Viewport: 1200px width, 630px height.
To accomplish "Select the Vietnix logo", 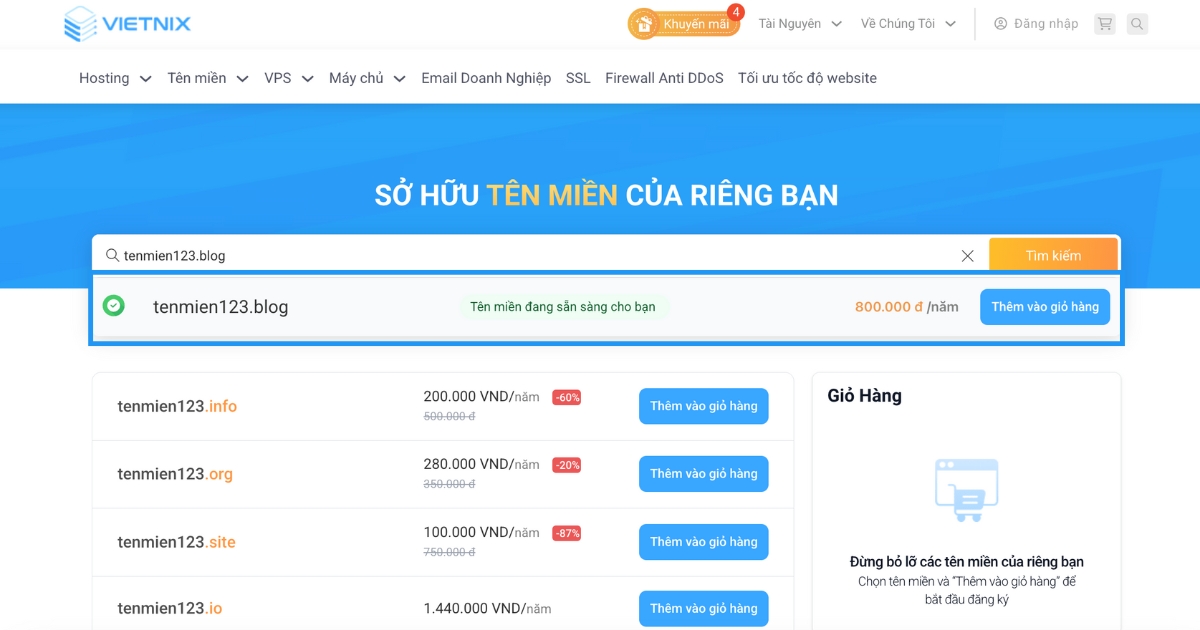I will point(127,23).
